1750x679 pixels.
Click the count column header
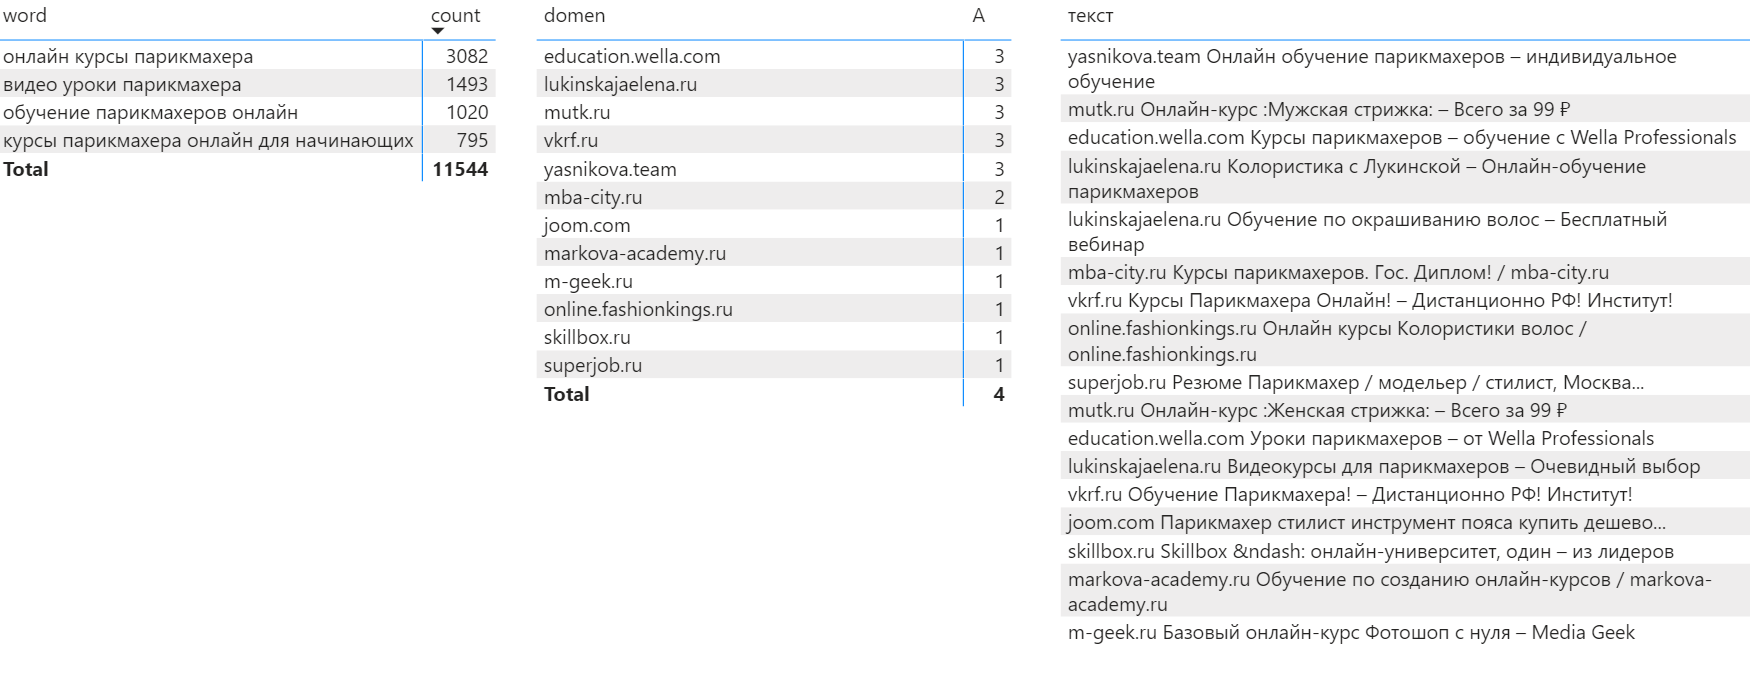coord(455,16)
